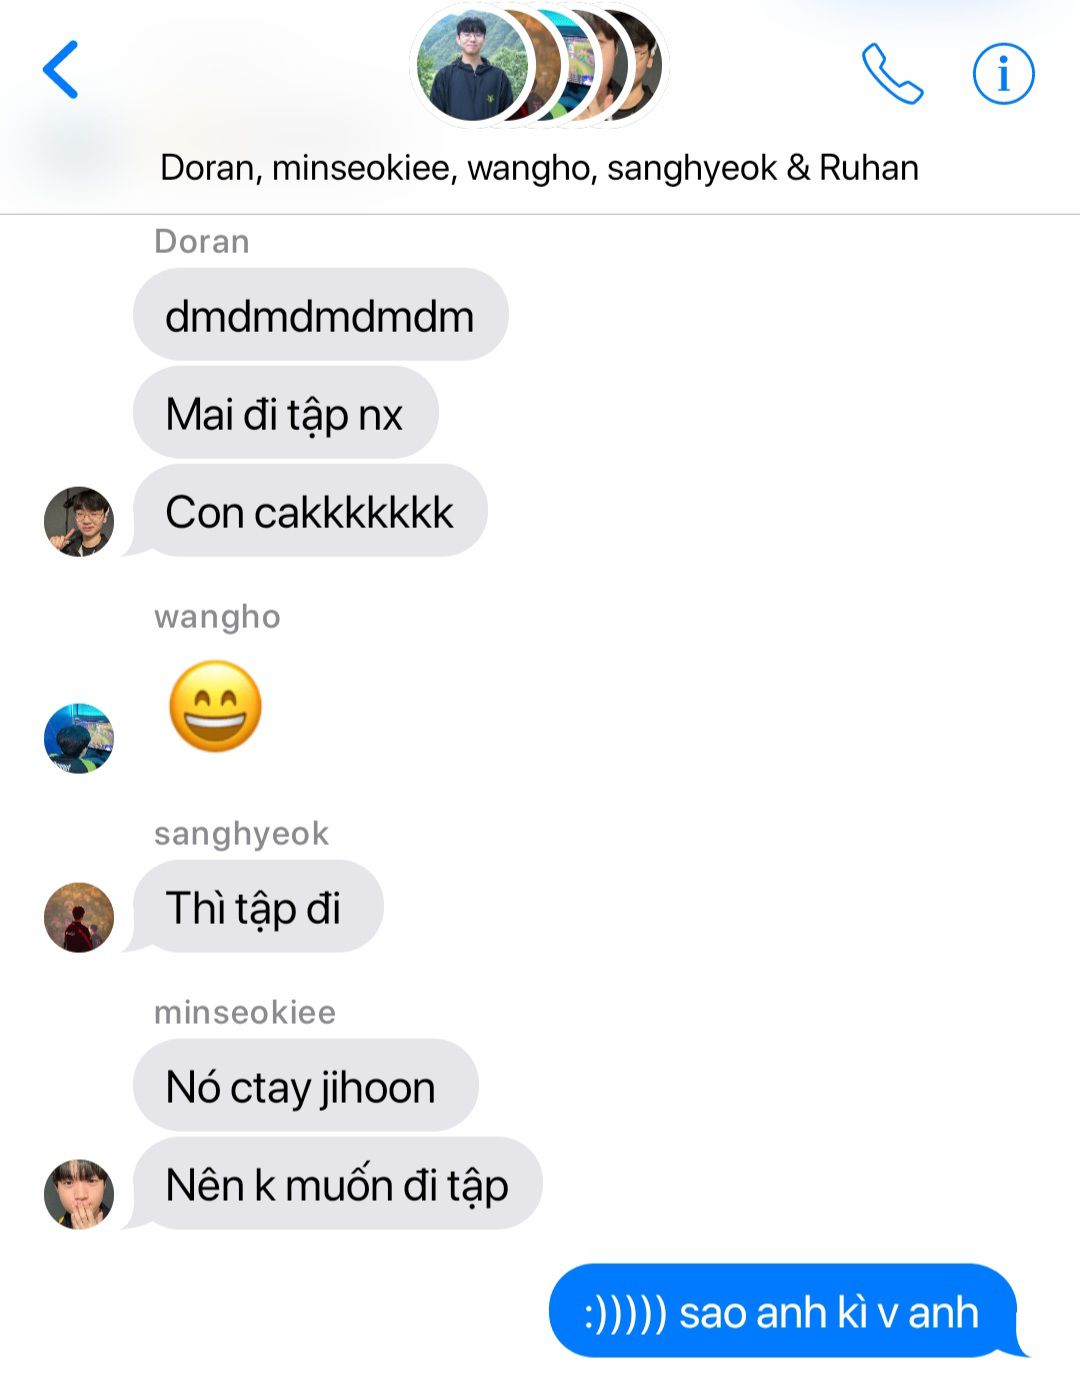
Task: Select the "Mai đi tập nx" message
Action: pos(285,413)
